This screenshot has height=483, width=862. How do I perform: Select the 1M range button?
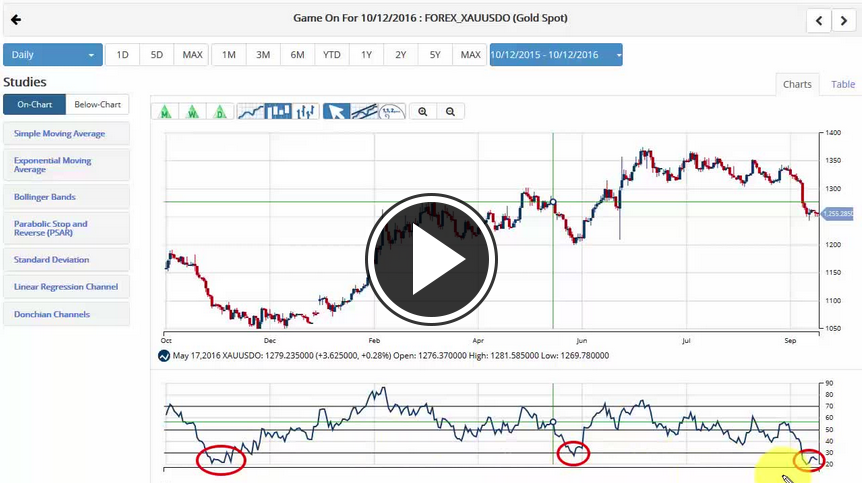pyautogui.click(x=229, y=55)
